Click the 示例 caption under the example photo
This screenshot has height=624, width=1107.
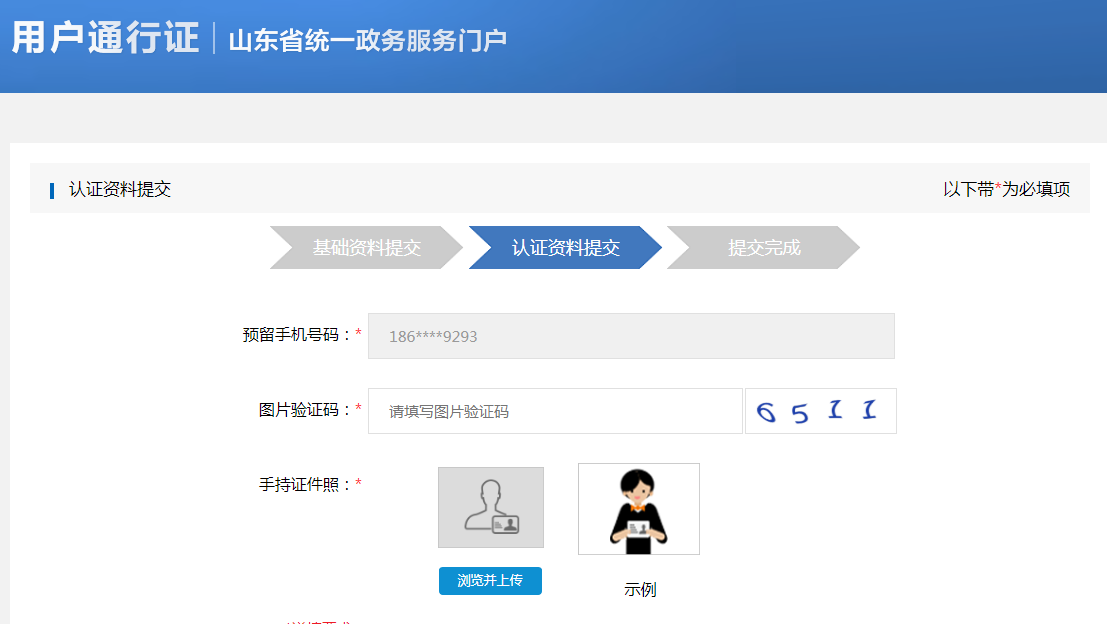[640, 589]
